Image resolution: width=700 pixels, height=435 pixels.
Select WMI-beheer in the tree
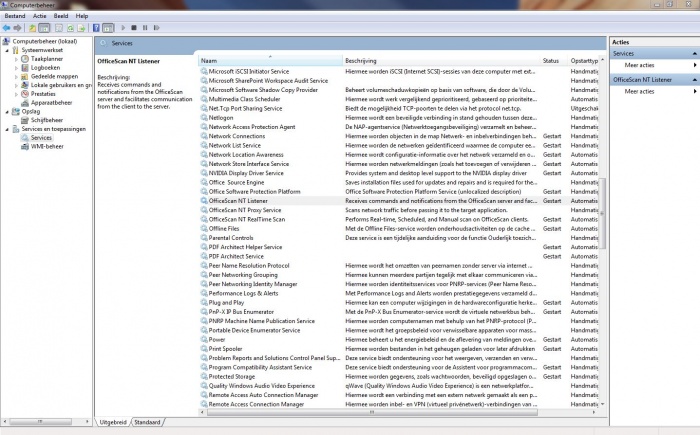tap(47, 146)
